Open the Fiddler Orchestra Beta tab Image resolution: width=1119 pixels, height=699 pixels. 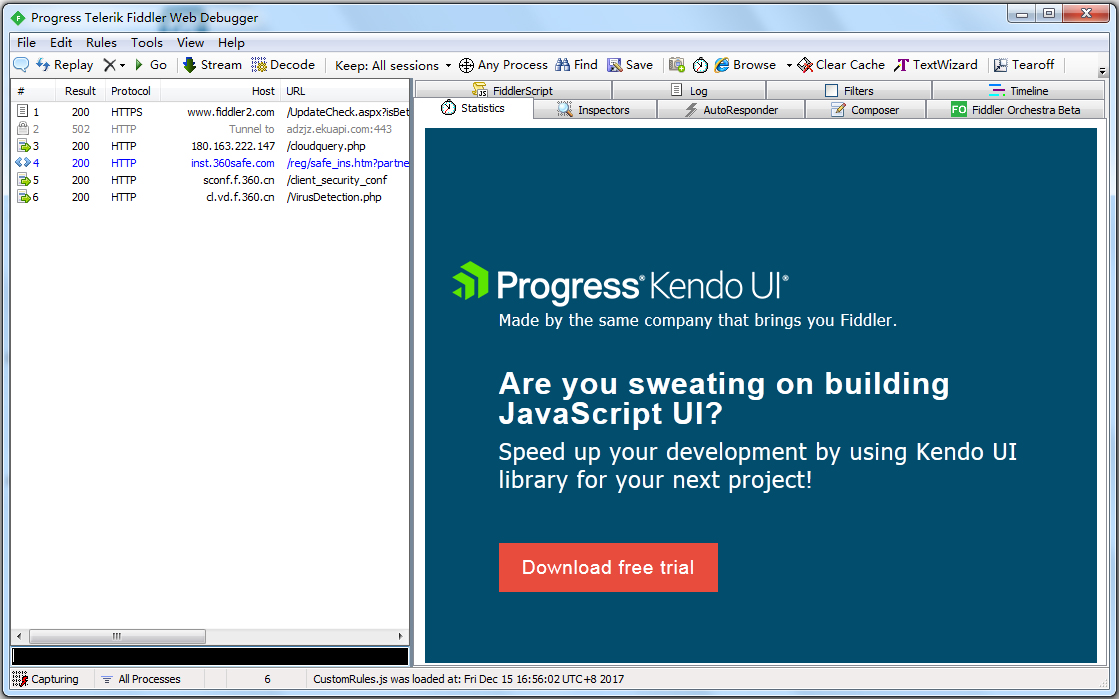[1016, 110]
